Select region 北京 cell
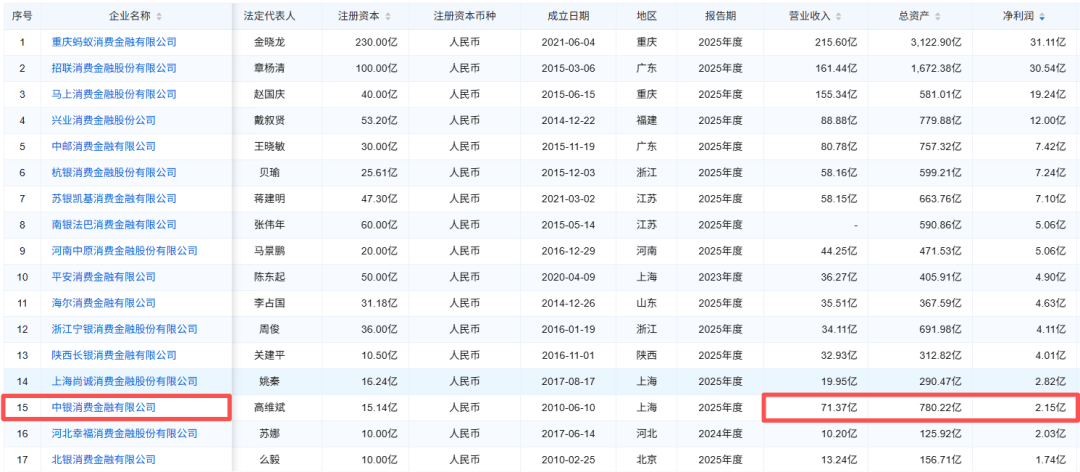 click(647, 460)
